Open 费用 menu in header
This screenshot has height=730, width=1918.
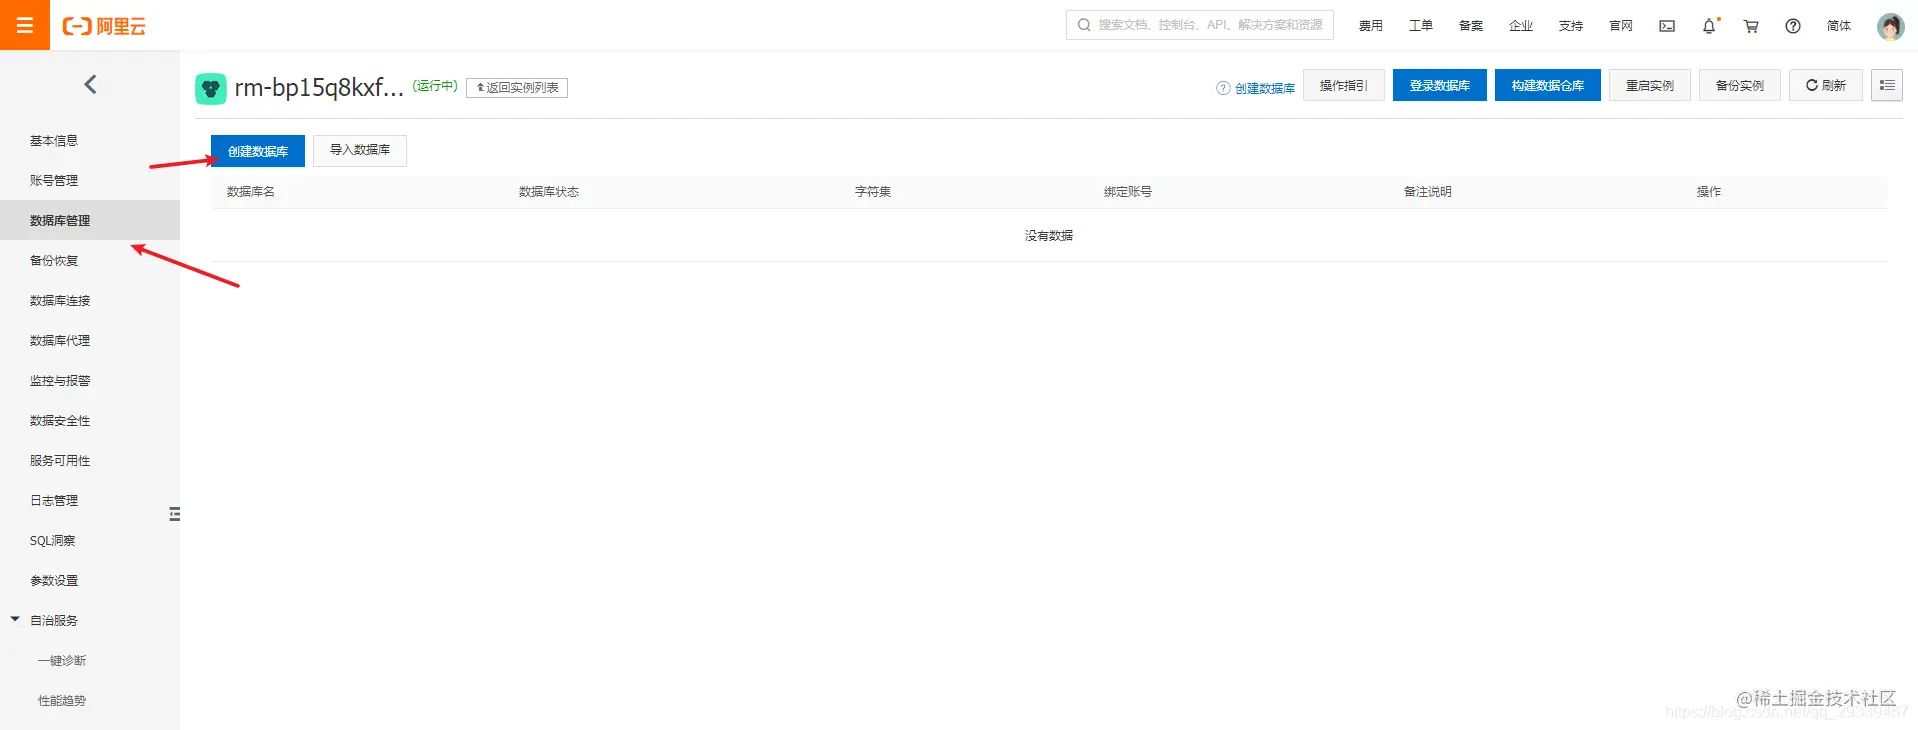pos(1371,26)
